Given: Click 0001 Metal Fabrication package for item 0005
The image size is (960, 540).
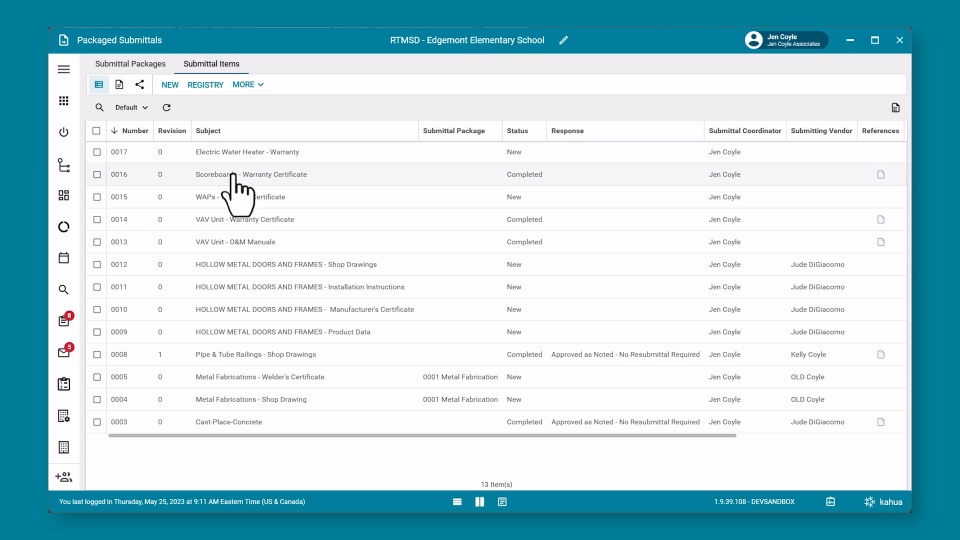Looking at the screenshot, I should 460,377.
